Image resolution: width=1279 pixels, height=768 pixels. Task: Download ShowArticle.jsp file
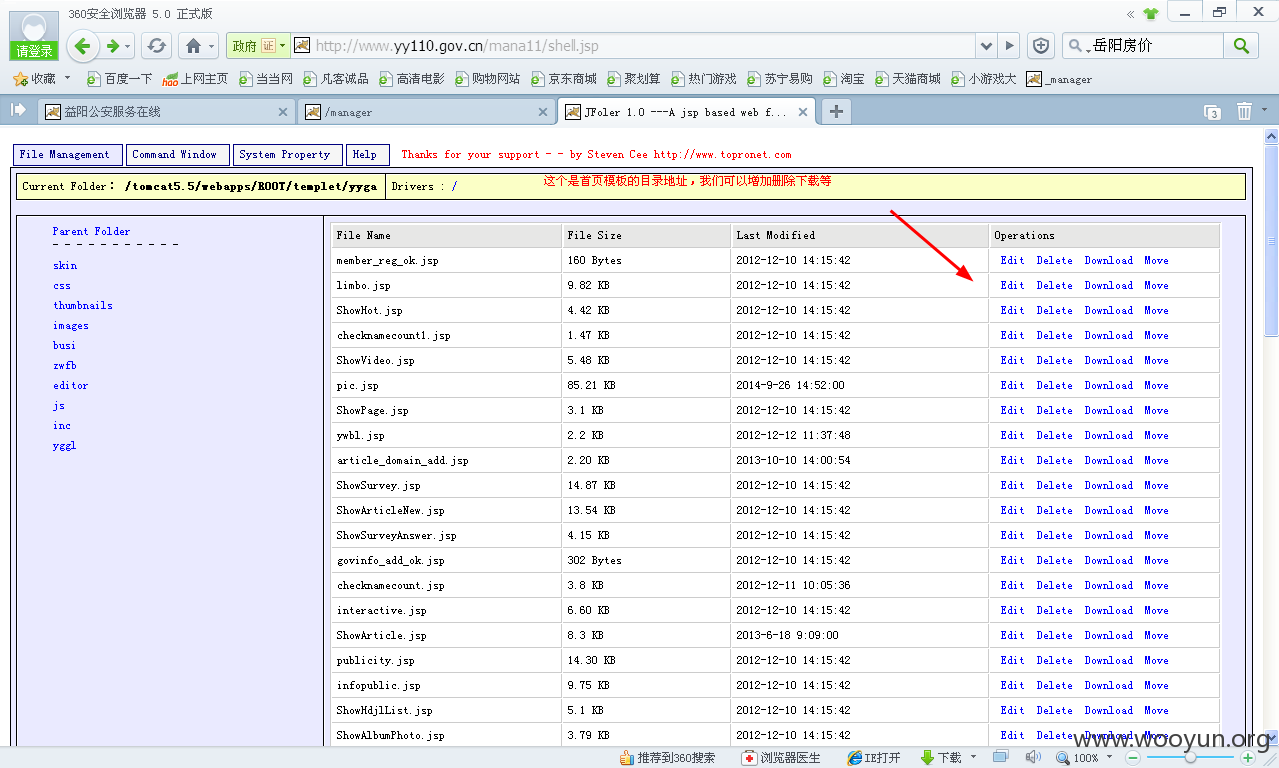[x=1109, y=635]
